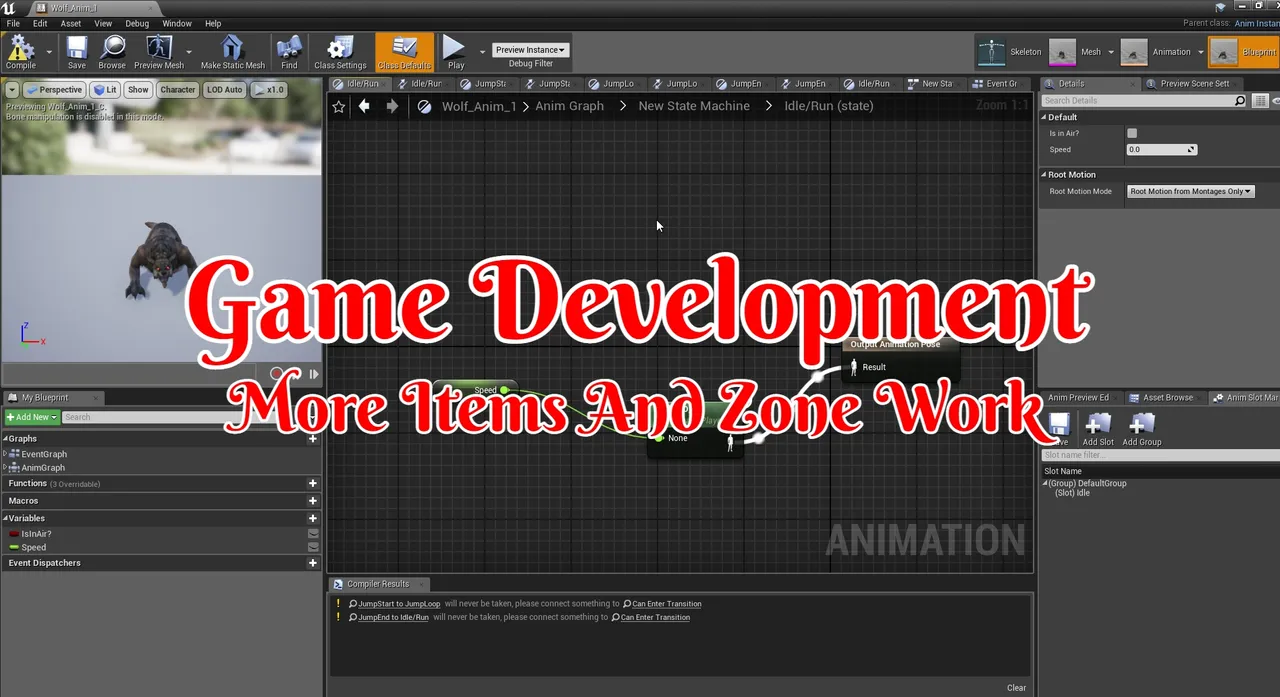Screen dimensions: 1280x697
Task: Compile the animation blueprint
Action: point(20,52)
